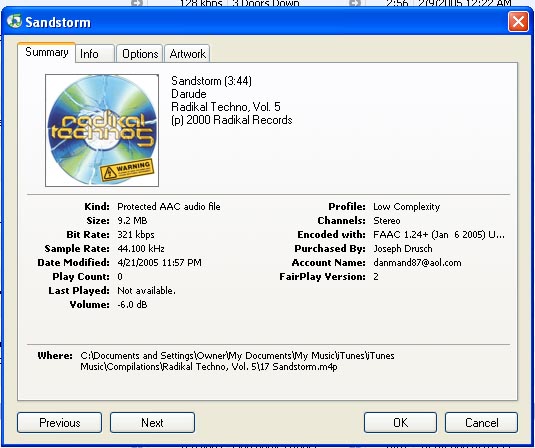This screenshot has height=448, width=535.
Task: Click the 'FAAC 1.24+' encoder value
Action: click(x=439, y=234)
